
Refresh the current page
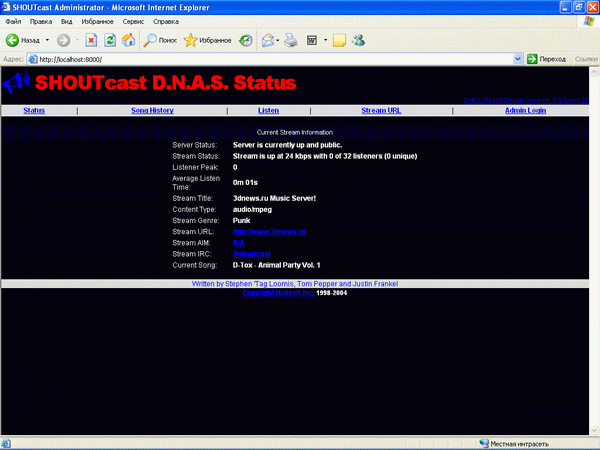110,41
